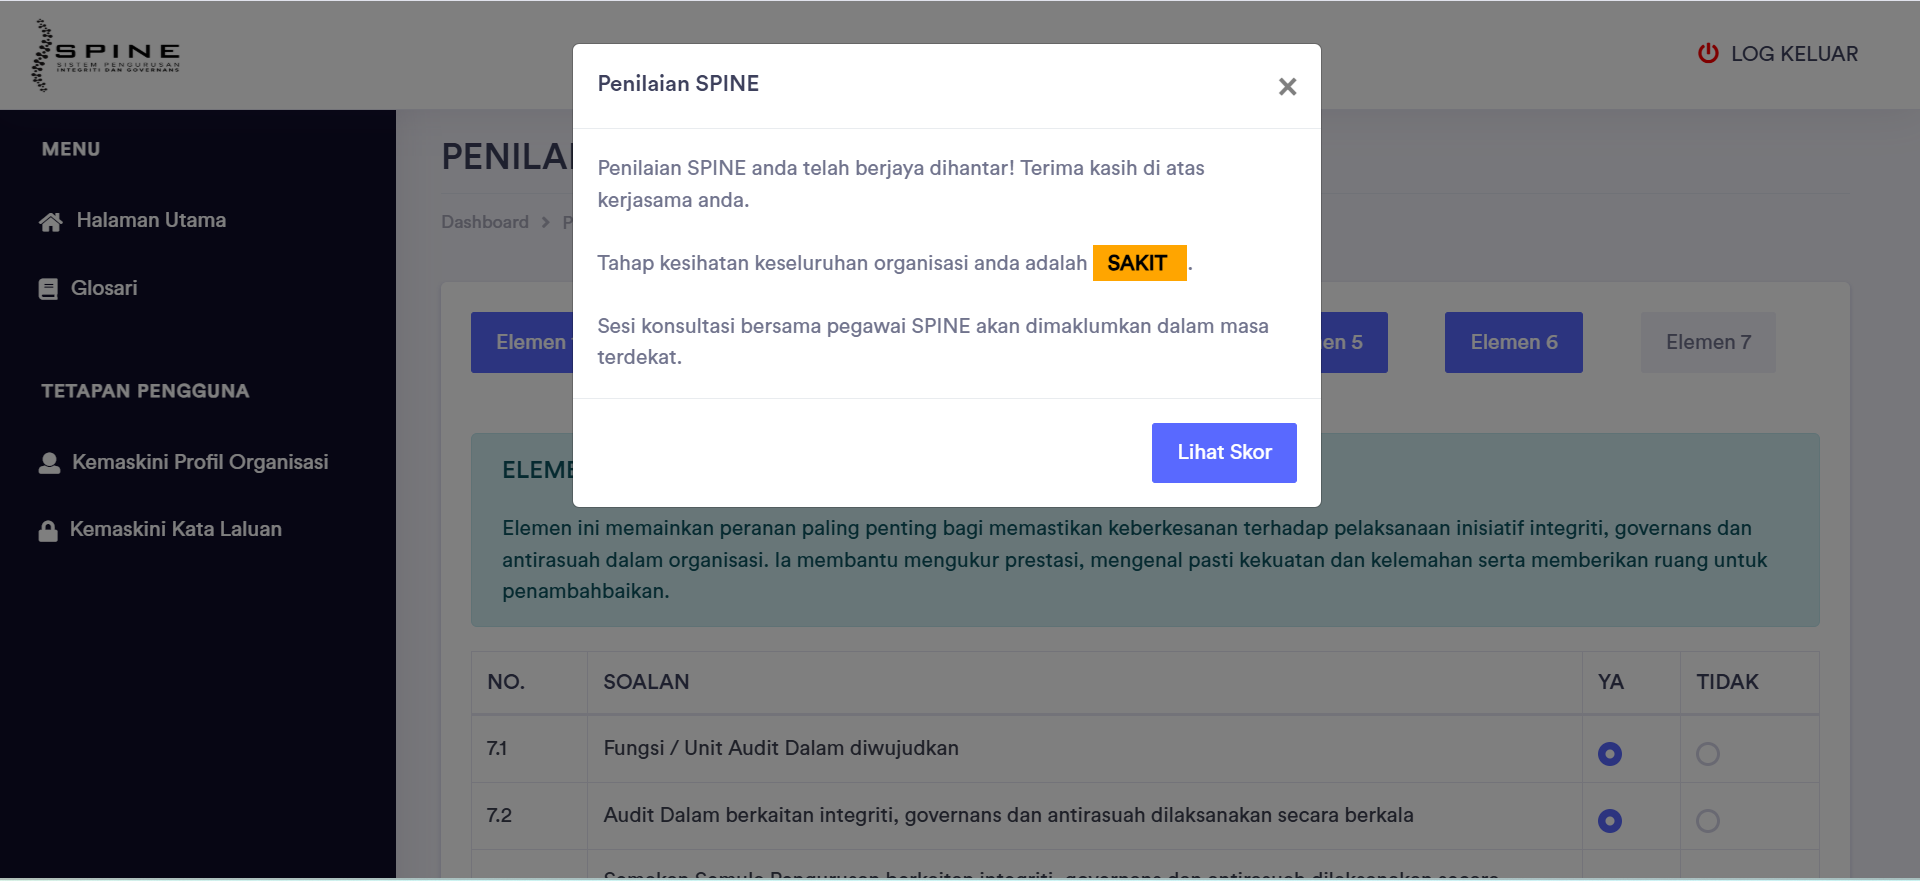Click the LOG KELUAR link
Viewport: 1920px width, 881px height.
coord(1793,54)
